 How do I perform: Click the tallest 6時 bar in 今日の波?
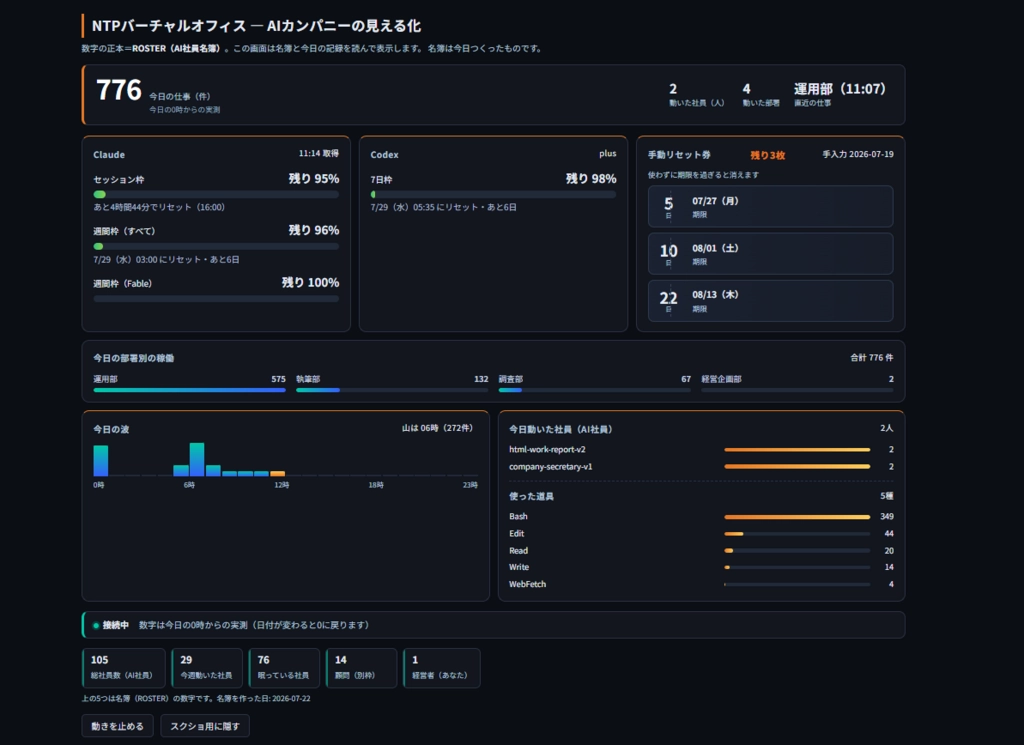(x=197, y=460)
